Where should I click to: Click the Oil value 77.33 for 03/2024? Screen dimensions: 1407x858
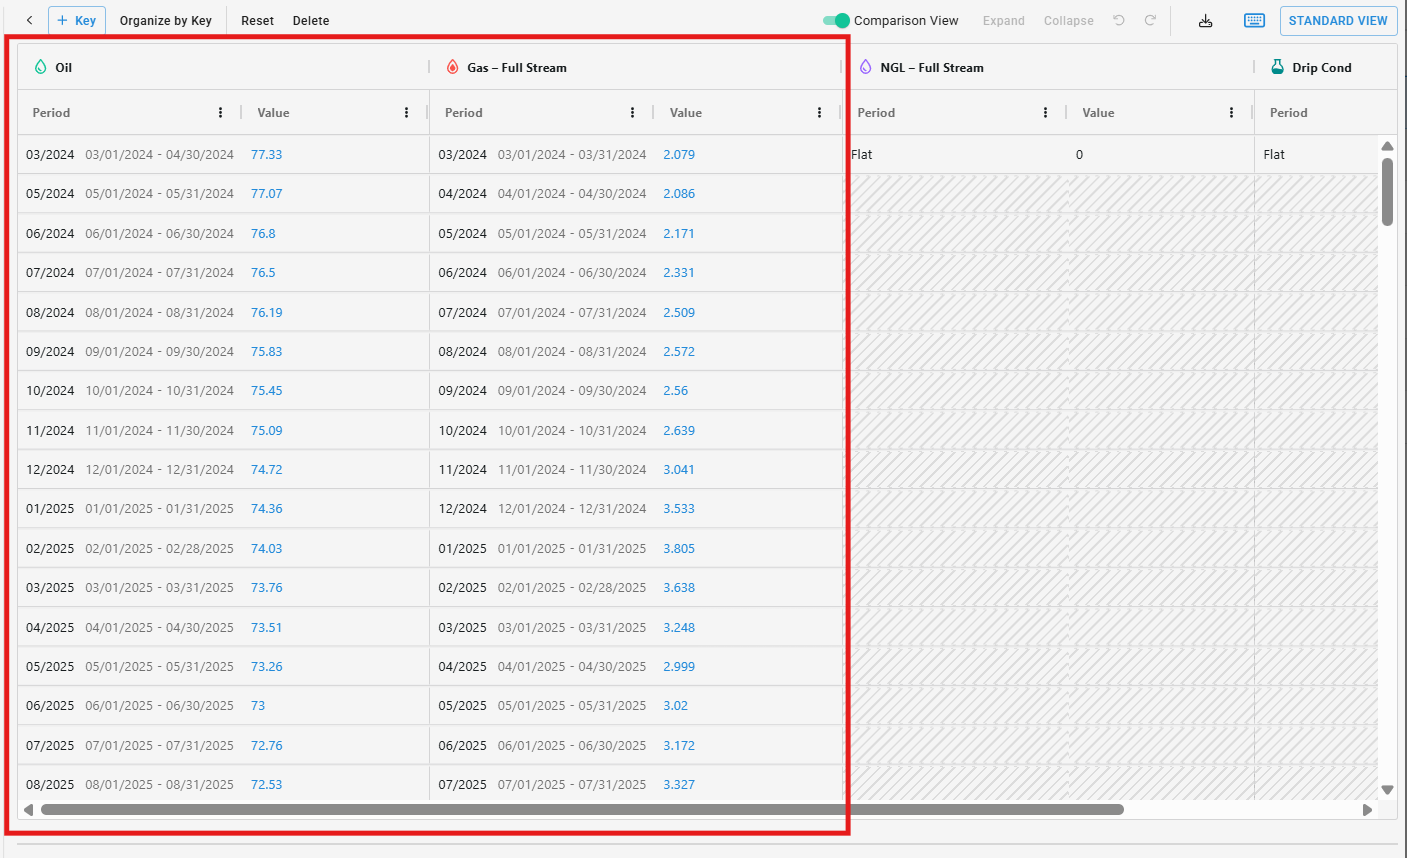266,155
